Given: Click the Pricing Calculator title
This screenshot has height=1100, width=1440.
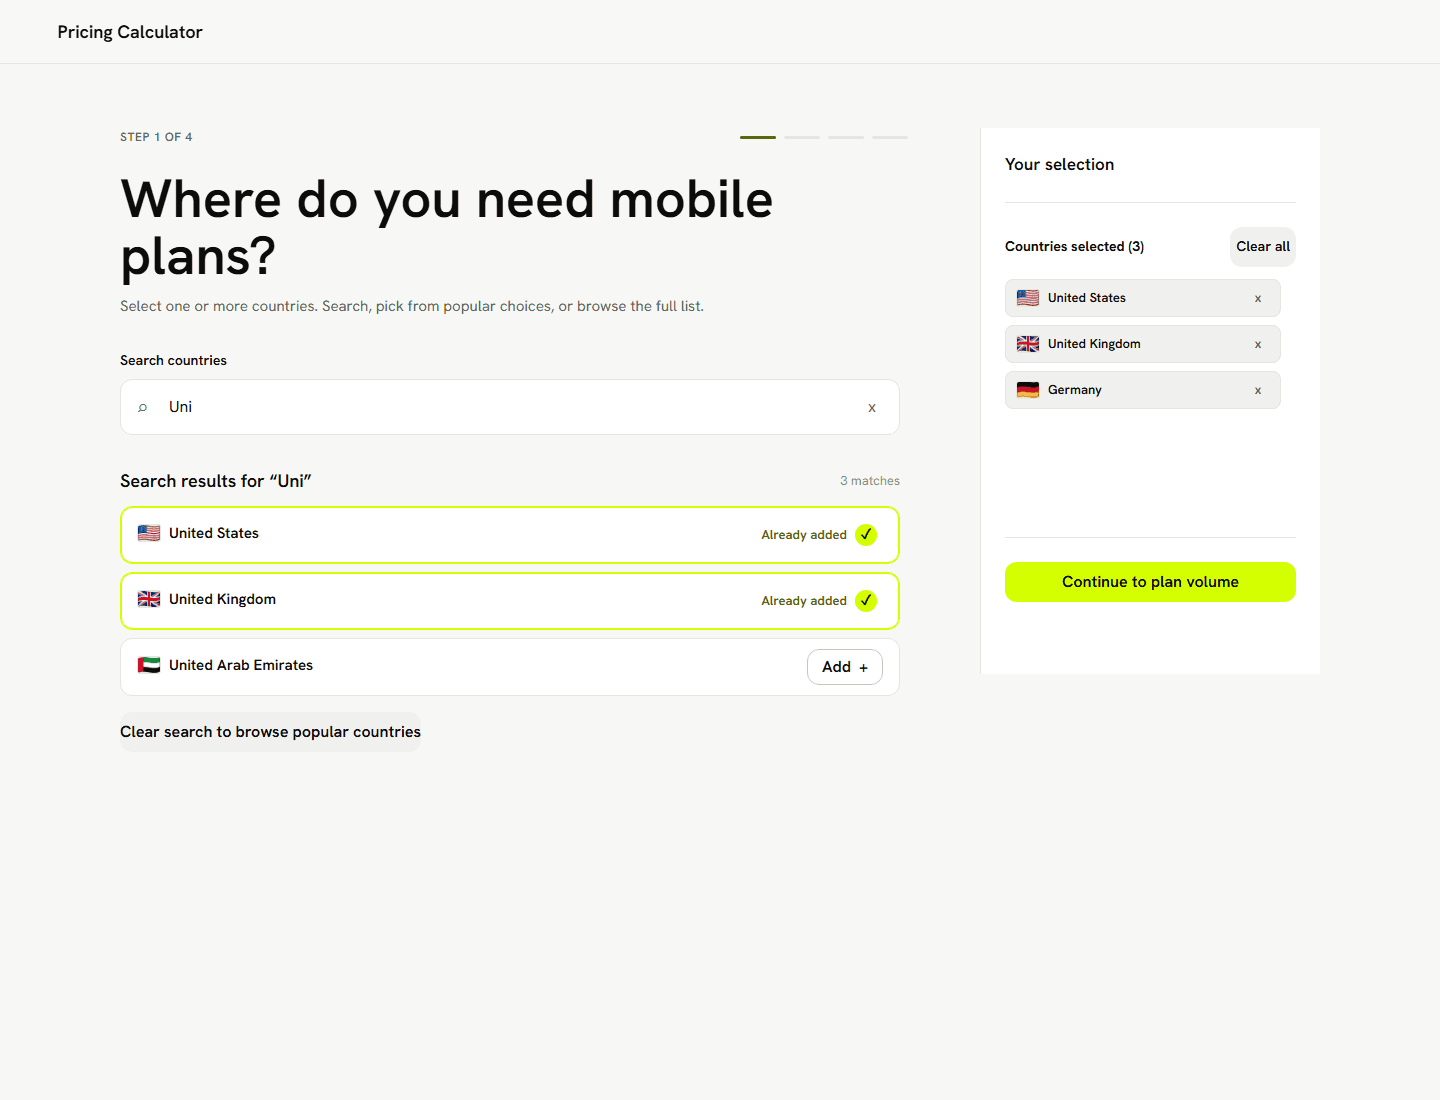Looking at the screenshot, I should [x=130, y=32].
